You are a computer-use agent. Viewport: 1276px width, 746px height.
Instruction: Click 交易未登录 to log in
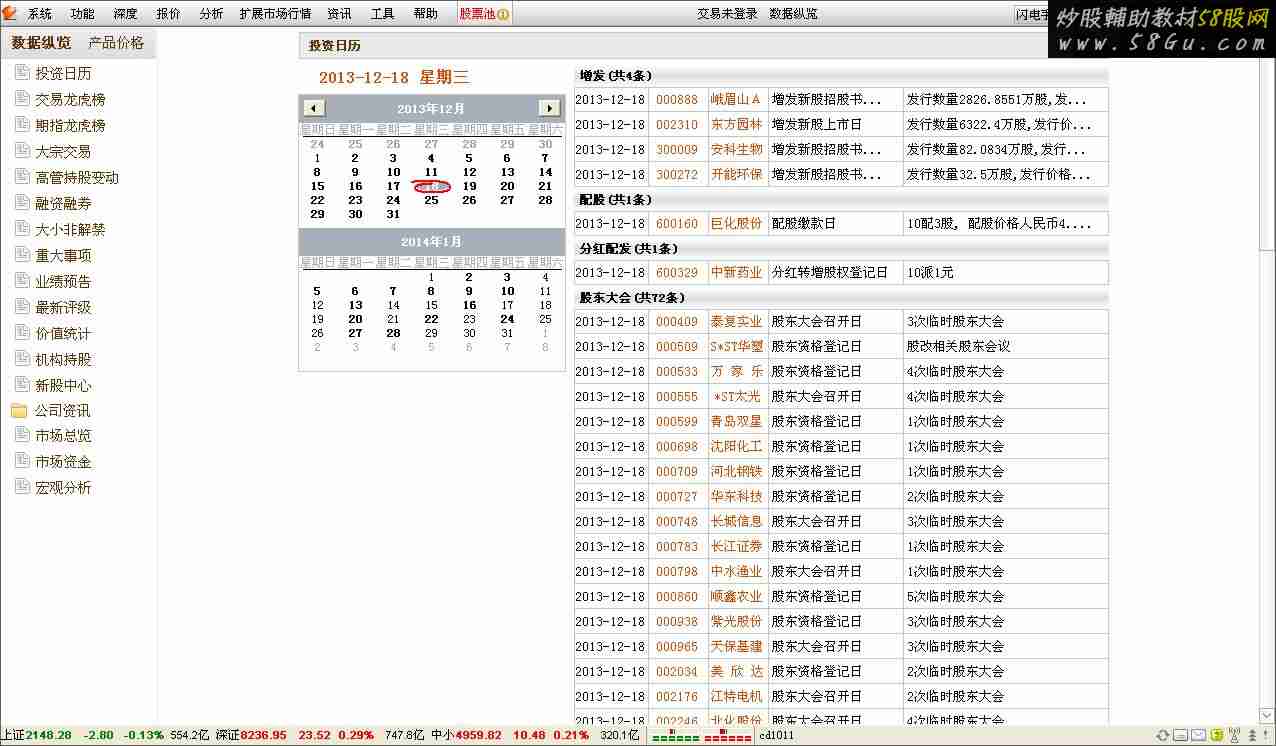[727, 14]
